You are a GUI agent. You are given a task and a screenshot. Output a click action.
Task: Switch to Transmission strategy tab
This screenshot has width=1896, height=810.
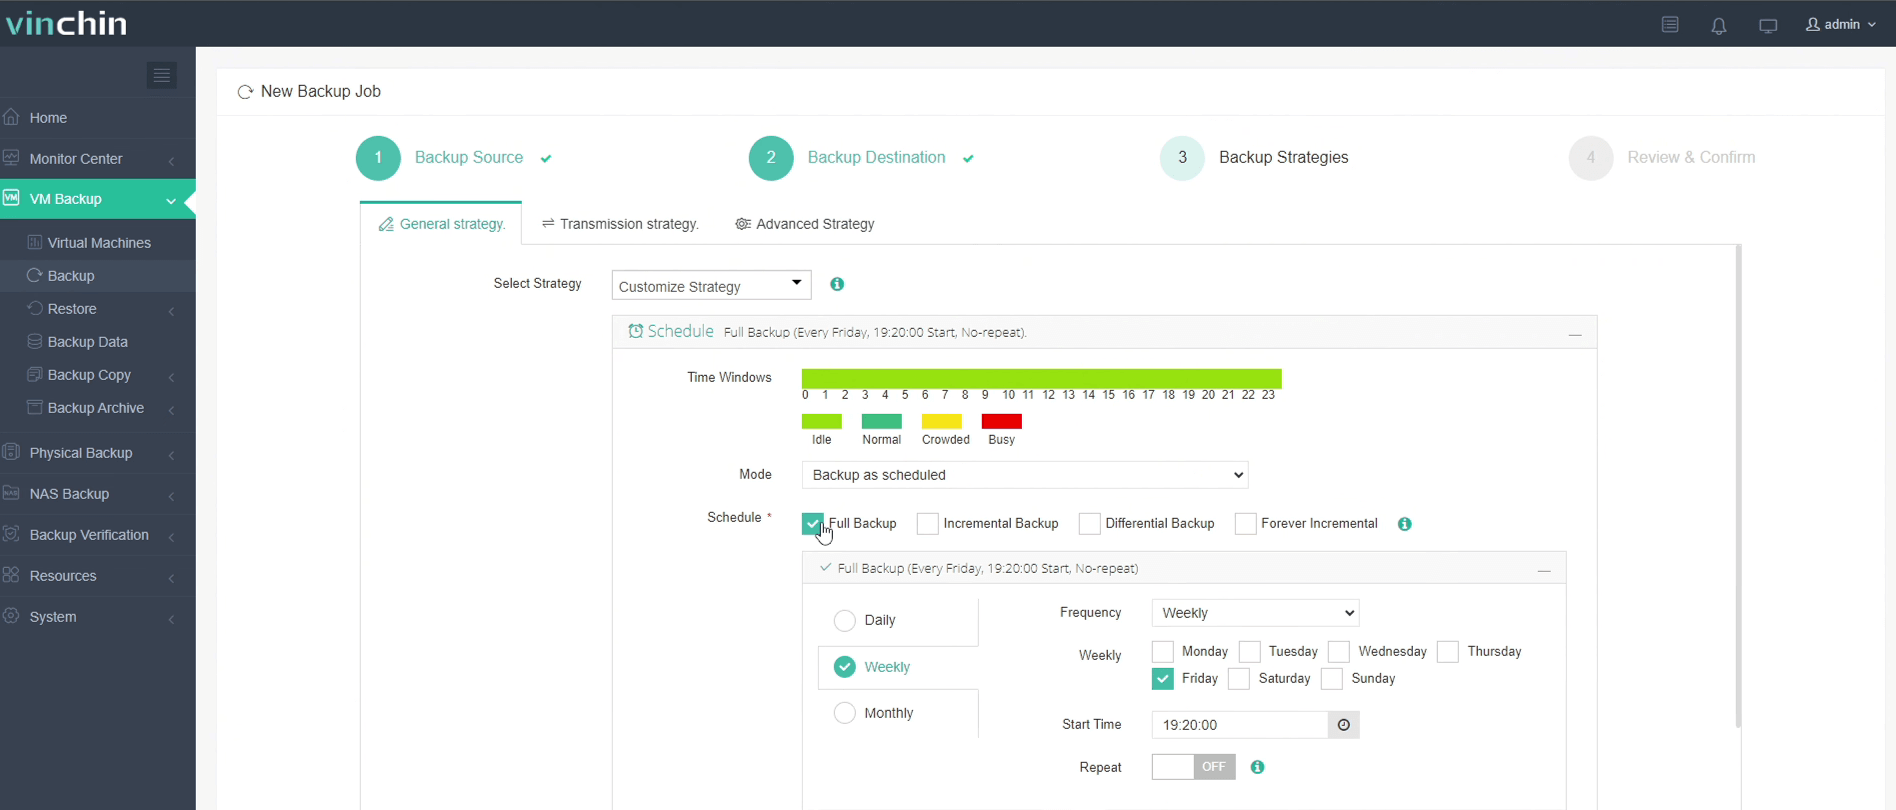pos(620,224)
